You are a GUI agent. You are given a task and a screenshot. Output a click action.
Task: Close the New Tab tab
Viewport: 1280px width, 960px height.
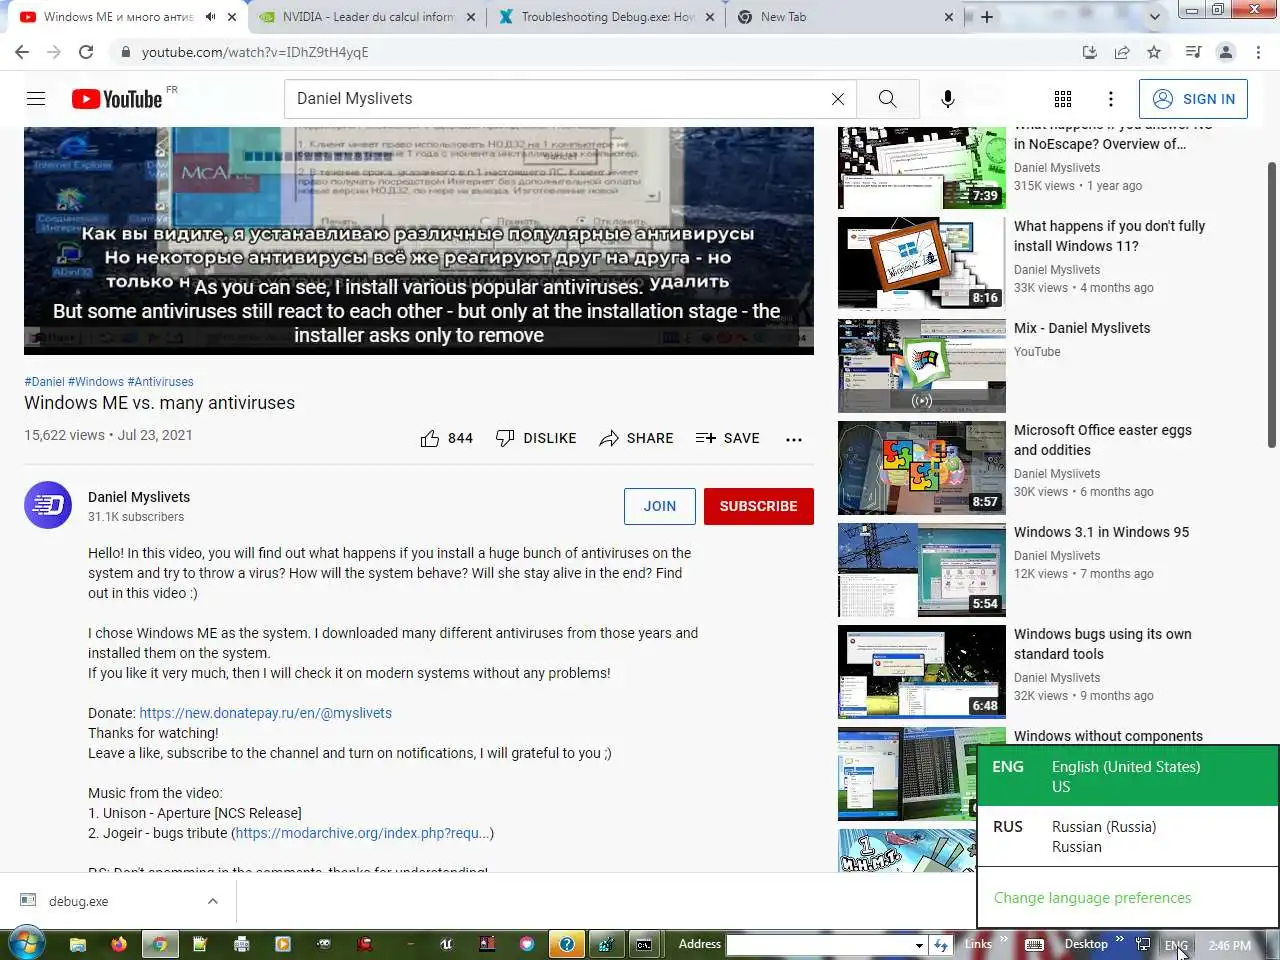tap(949, 17)
